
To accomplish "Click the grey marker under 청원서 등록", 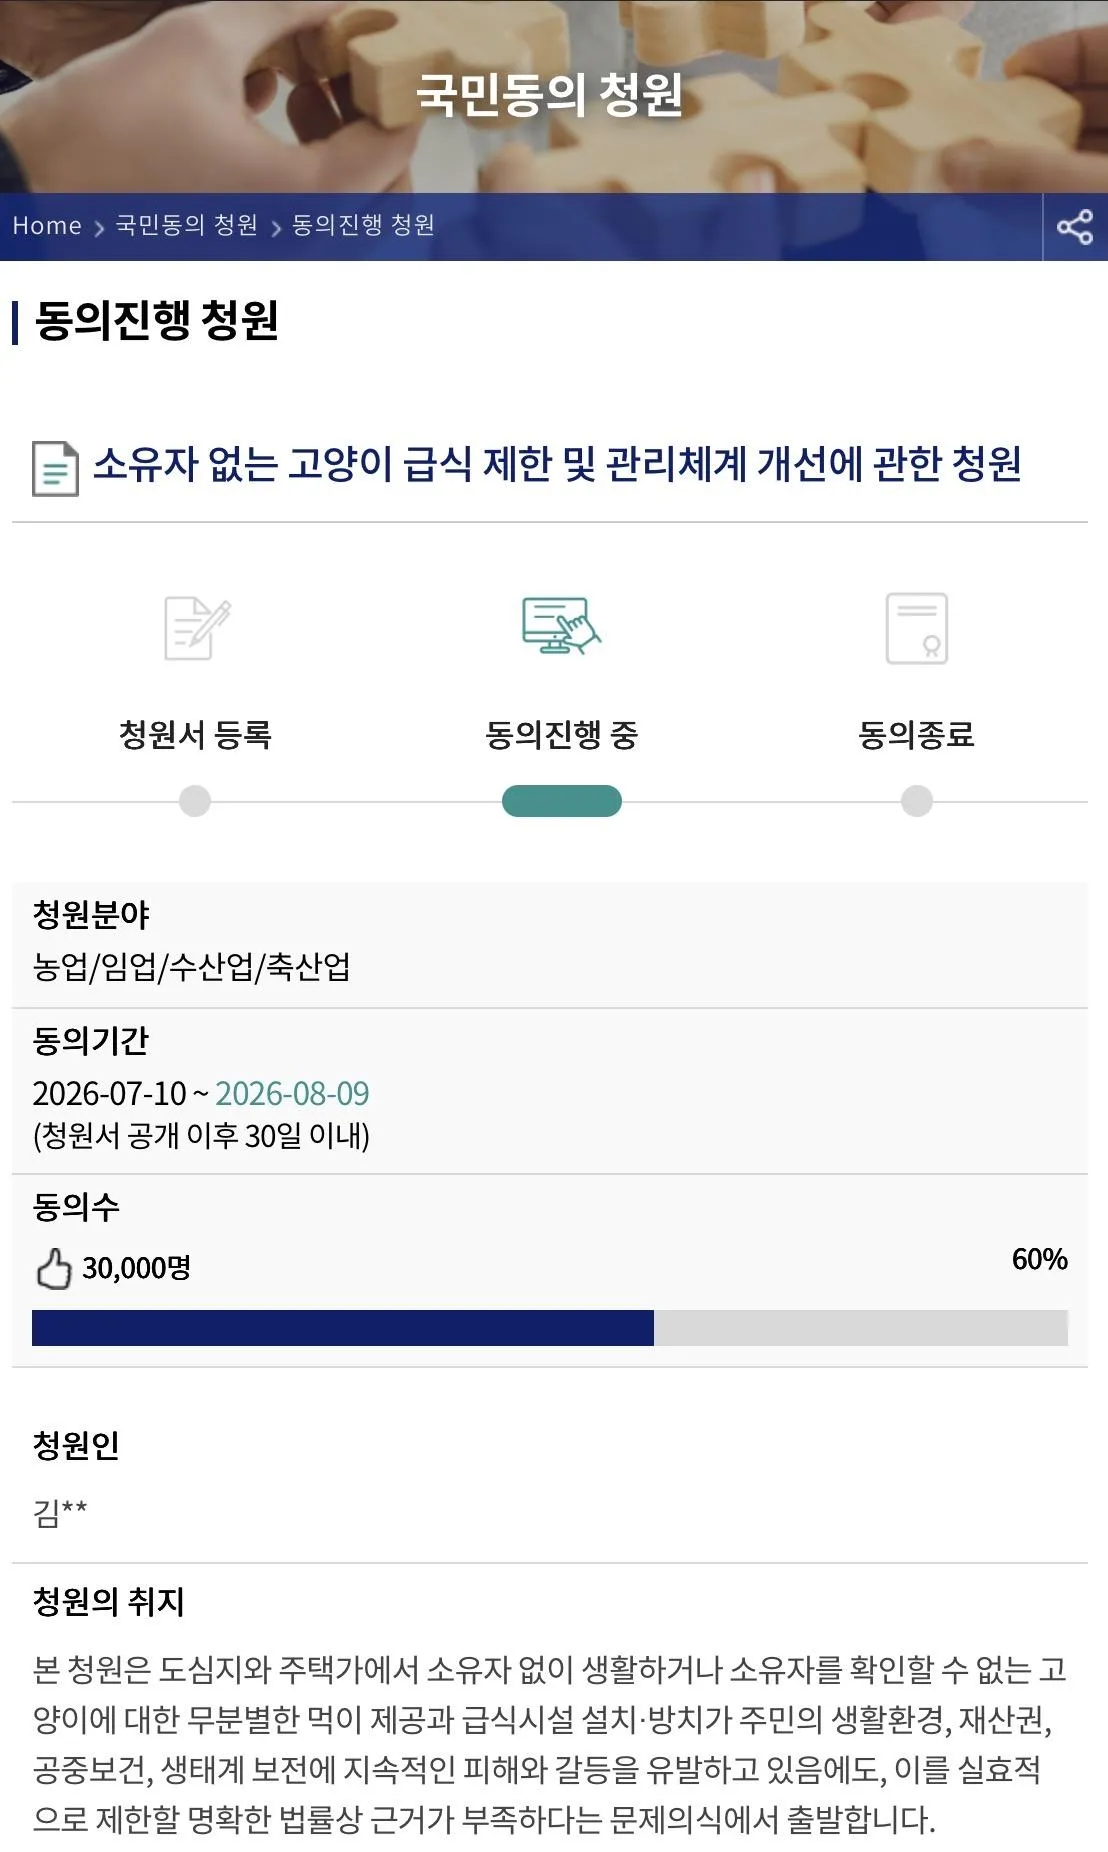I will tap(195, 801).
